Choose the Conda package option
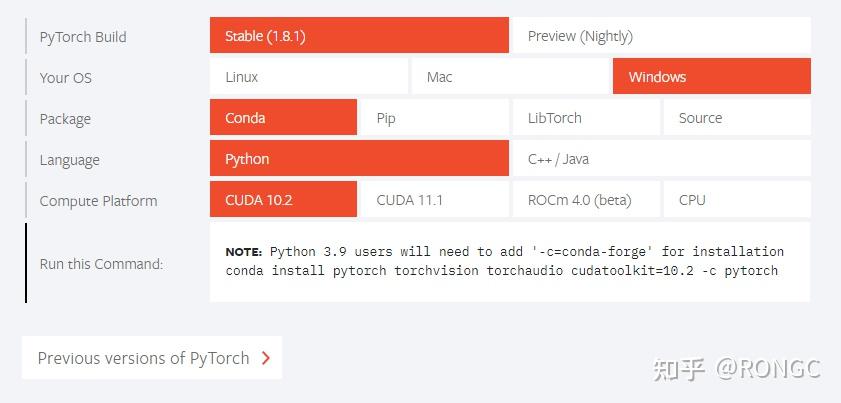Screen dimensions: 841x403 (283, 117)
